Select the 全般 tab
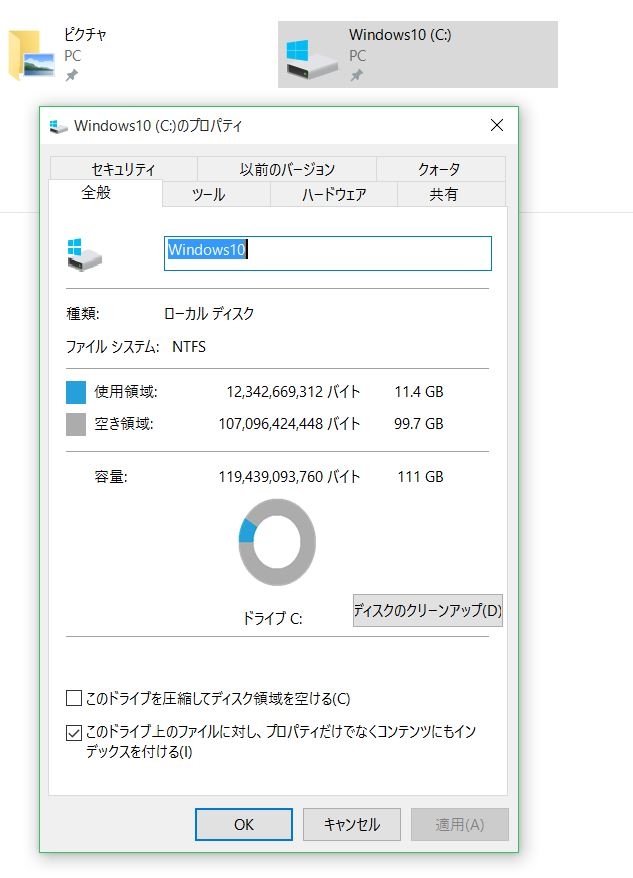This screenshot has height=878, width=633. [x=105, y=193]
